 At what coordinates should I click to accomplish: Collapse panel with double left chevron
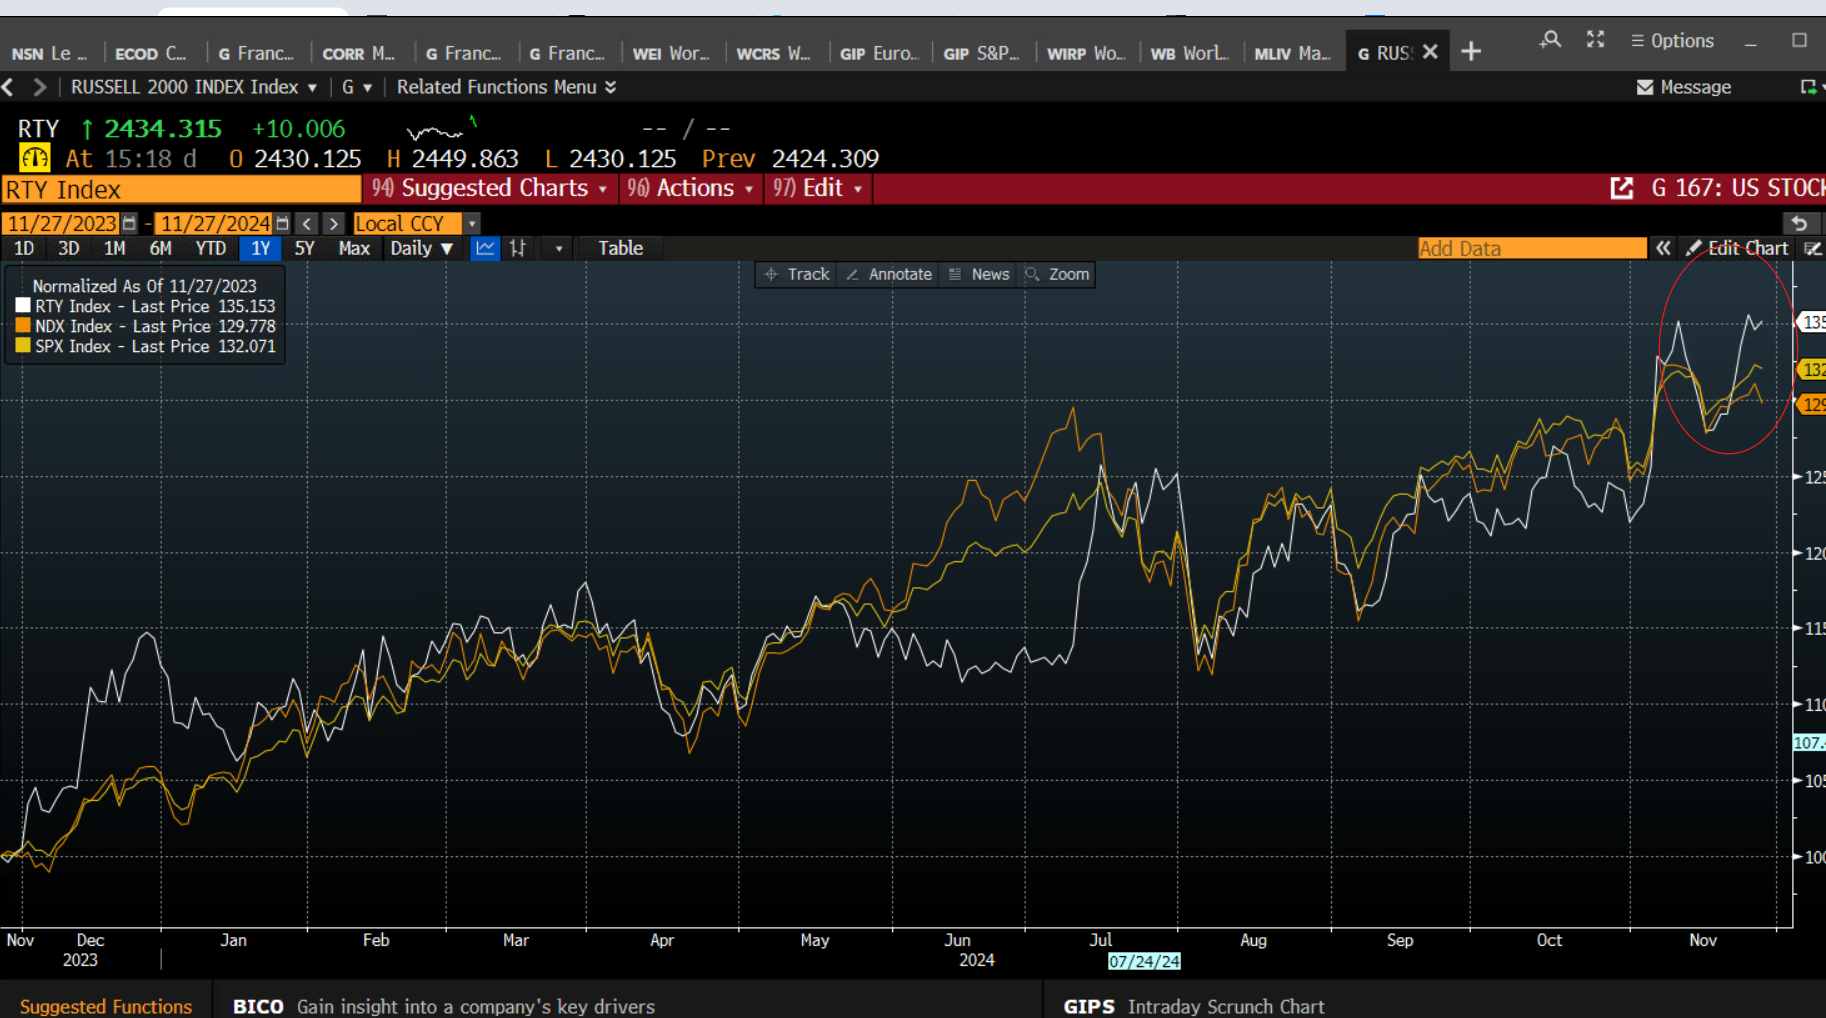(x=1662, y=248)
